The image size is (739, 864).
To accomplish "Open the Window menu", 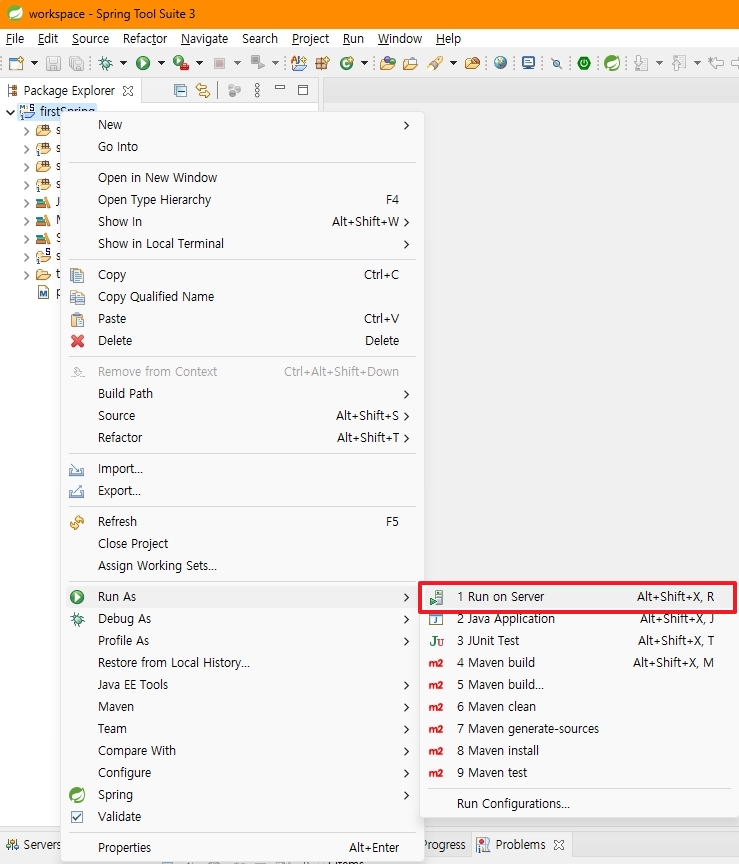I will 400,39.
